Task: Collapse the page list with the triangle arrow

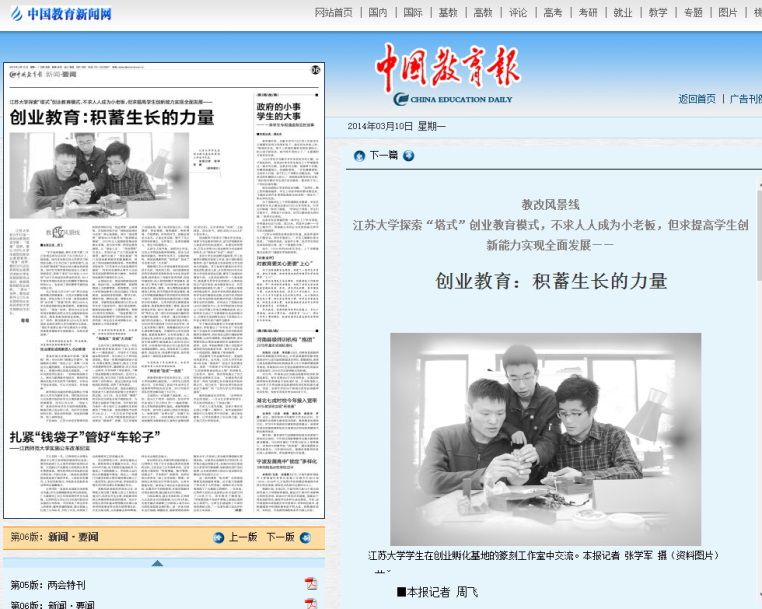Action: 157,563
